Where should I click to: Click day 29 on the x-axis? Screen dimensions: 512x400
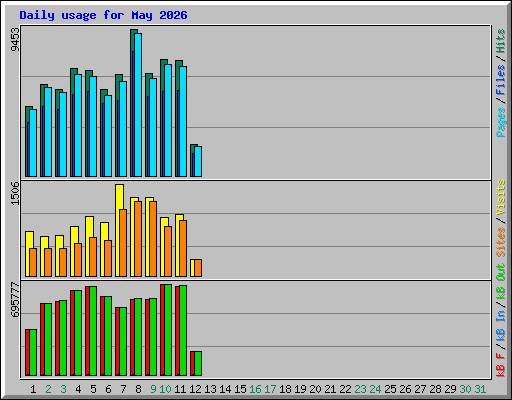click(x=450, y=389)
